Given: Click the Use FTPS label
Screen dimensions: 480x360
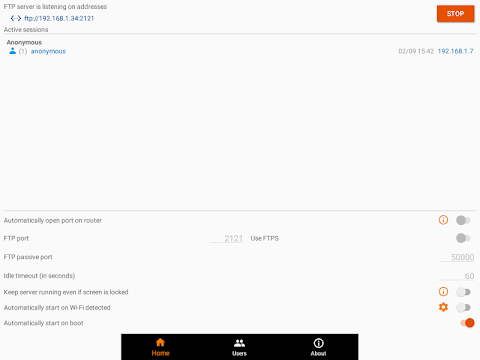Looking at the screenshot, I should click(264, 238).
